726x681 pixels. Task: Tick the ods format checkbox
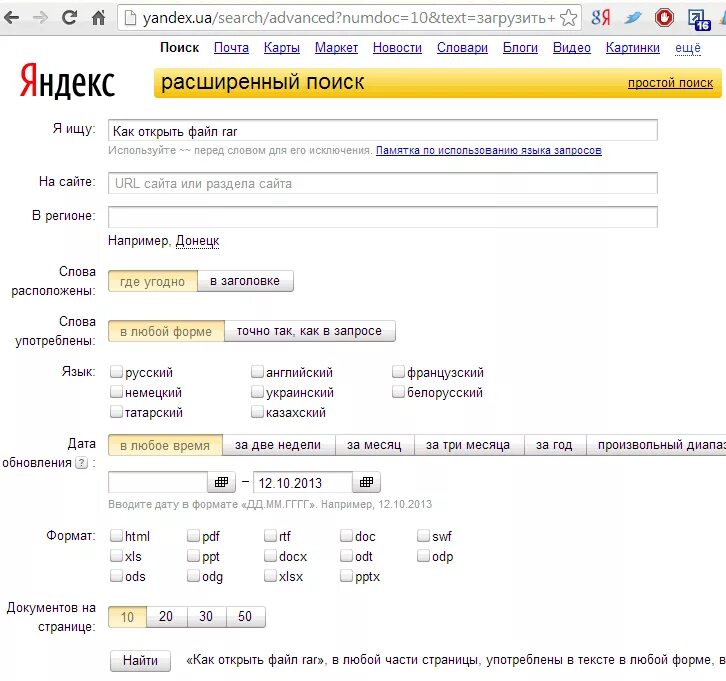pos(116,576)
